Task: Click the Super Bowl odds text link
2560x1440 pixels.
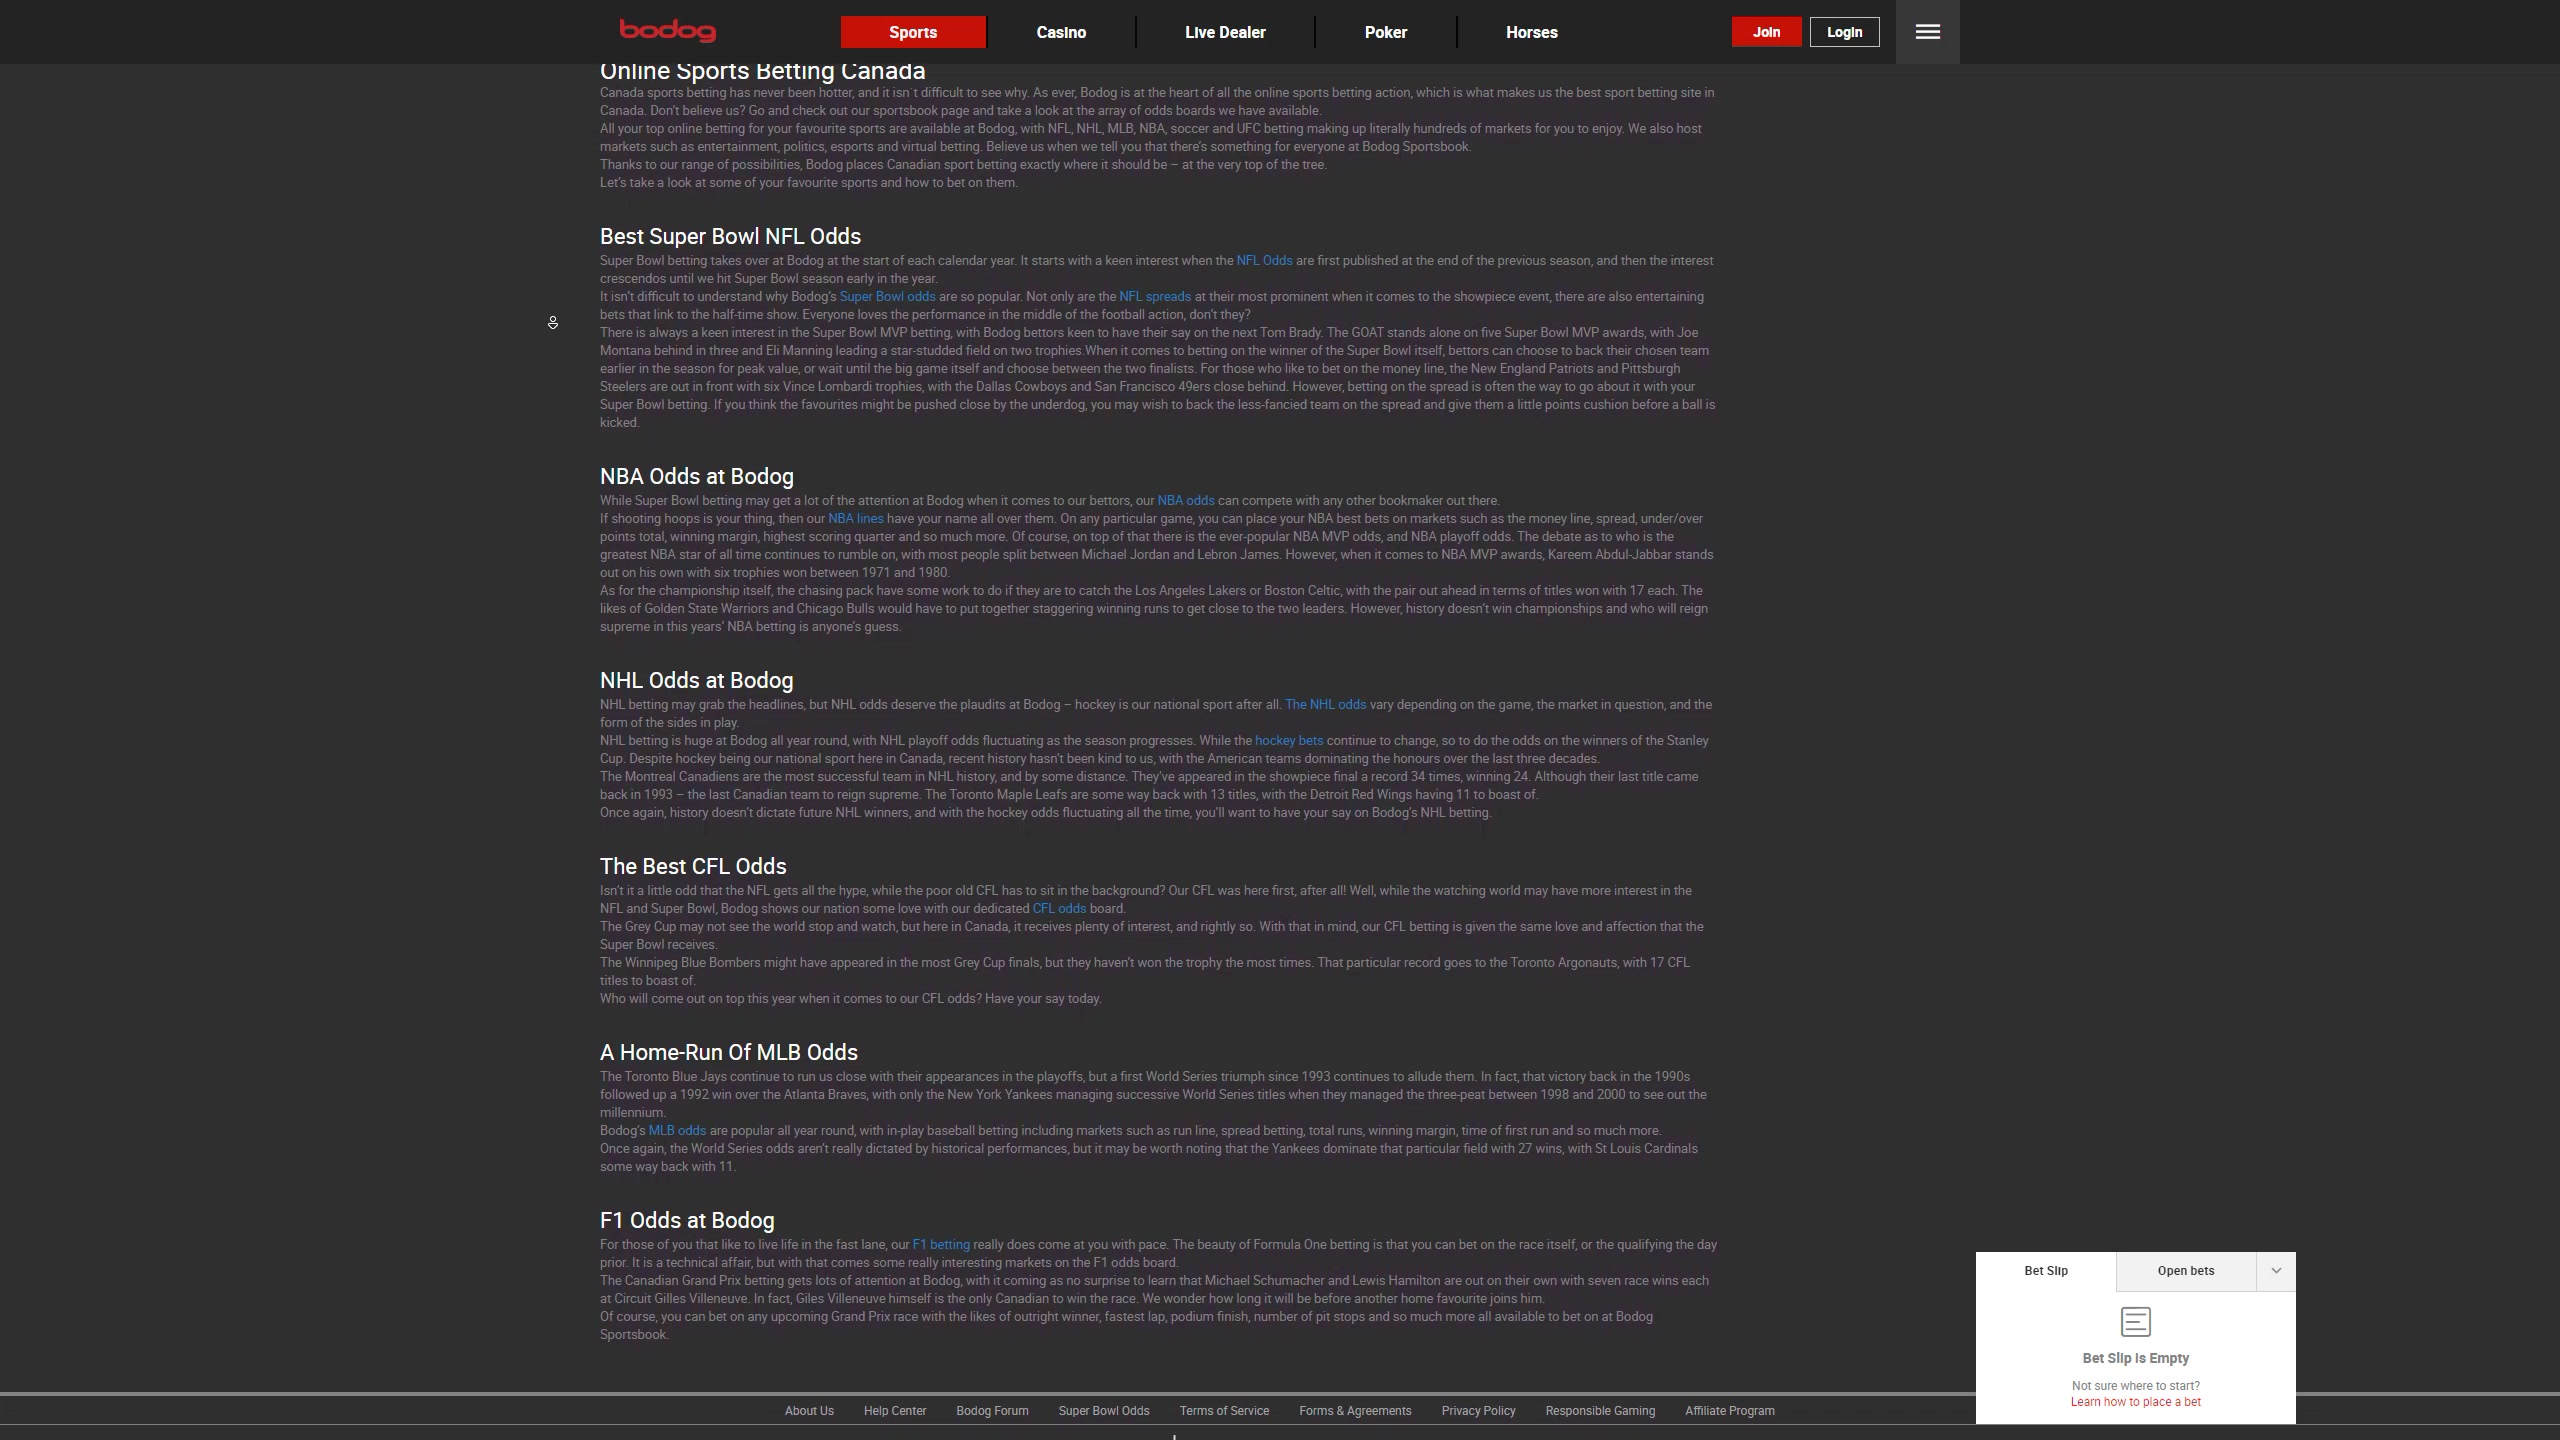Action: click(887, 297)
